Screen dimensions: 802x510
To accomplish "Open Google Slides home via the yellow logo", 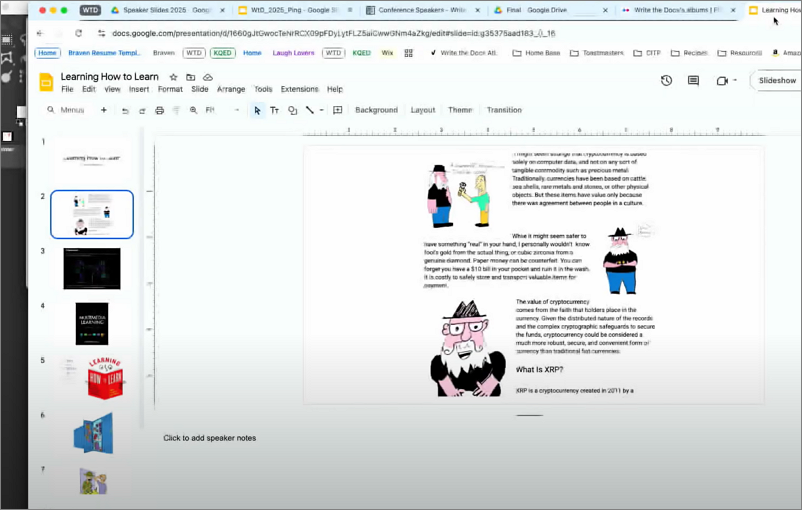I will (46, 82).
